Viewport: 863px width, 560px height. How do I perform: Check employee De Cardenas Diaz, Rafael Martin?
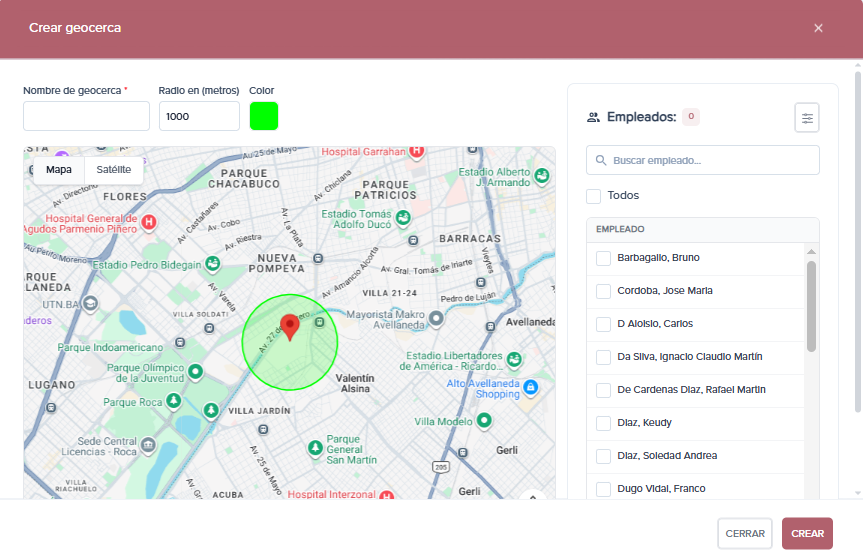click(603, 390)
